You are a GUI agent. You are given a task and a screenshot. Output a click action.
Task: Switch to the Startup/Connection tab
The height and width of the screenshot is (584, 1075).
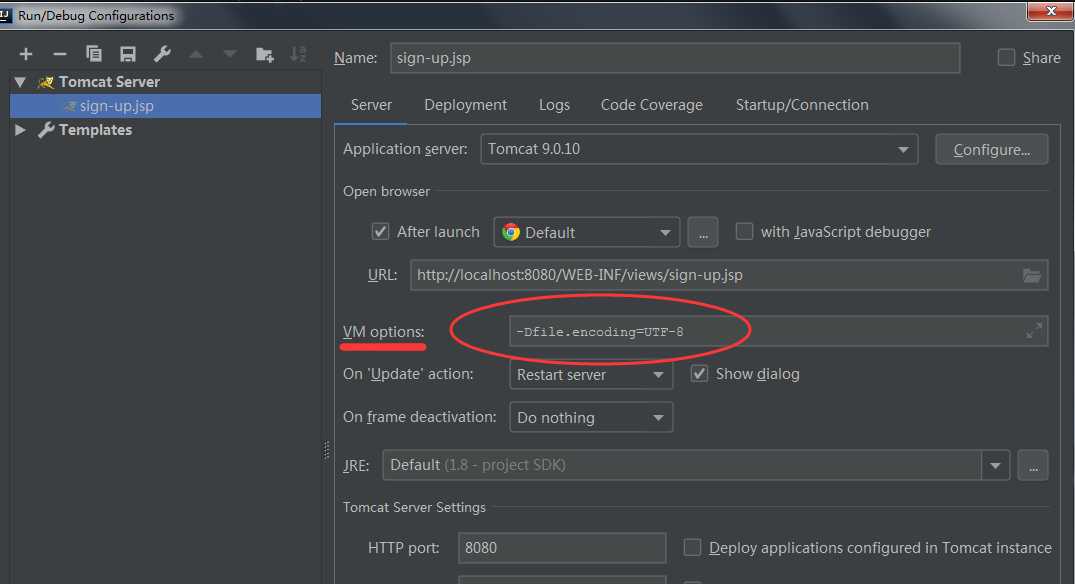801,105
